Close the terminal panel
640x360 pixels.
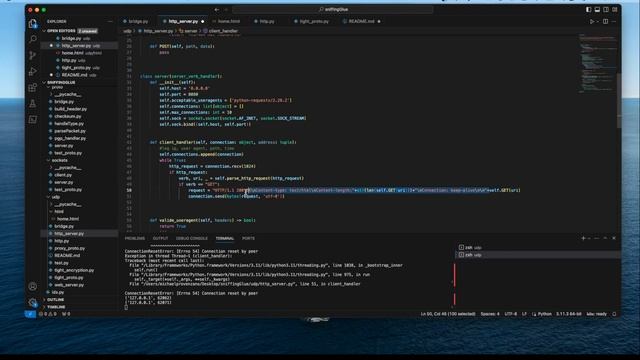[x=614, y=238]
